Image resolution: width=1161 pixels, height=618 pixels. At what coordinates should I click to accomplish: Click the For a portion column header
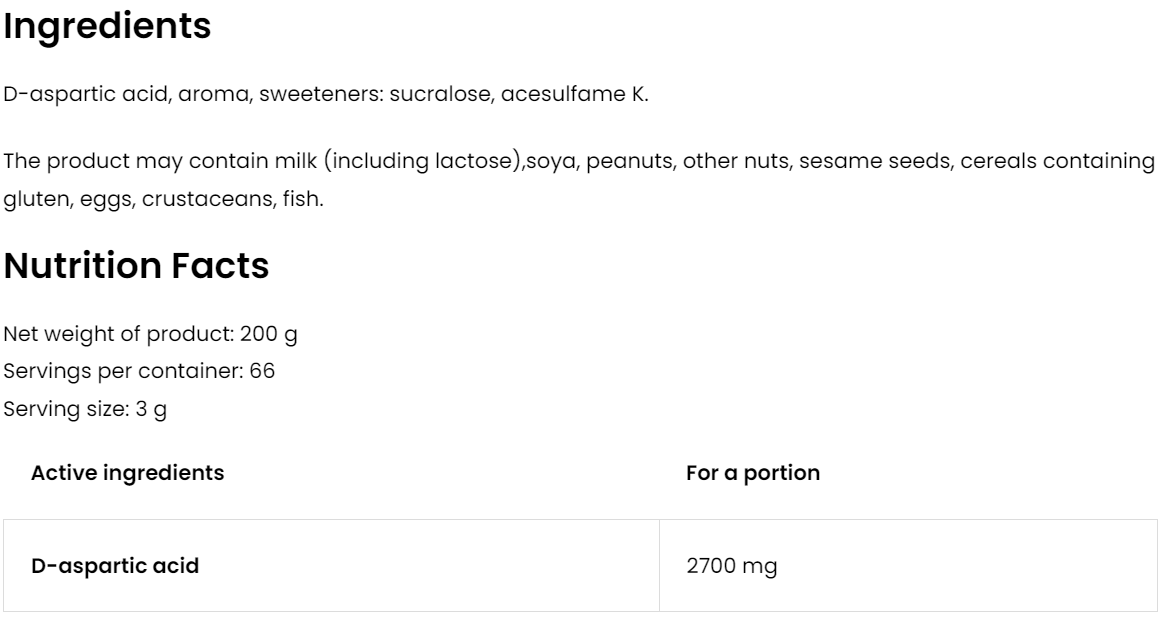coord(752,473)
